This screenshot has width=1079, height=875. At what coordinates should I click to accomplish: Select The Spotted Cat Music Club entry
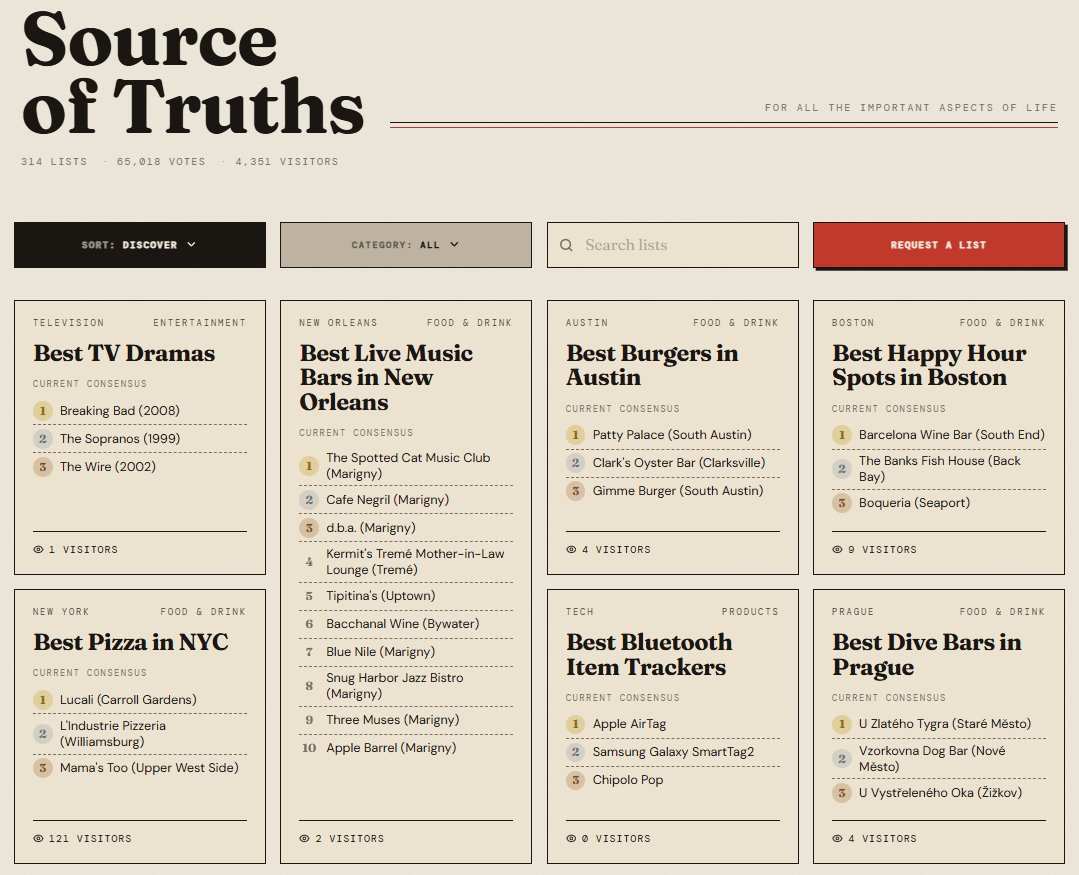(406, 466)
